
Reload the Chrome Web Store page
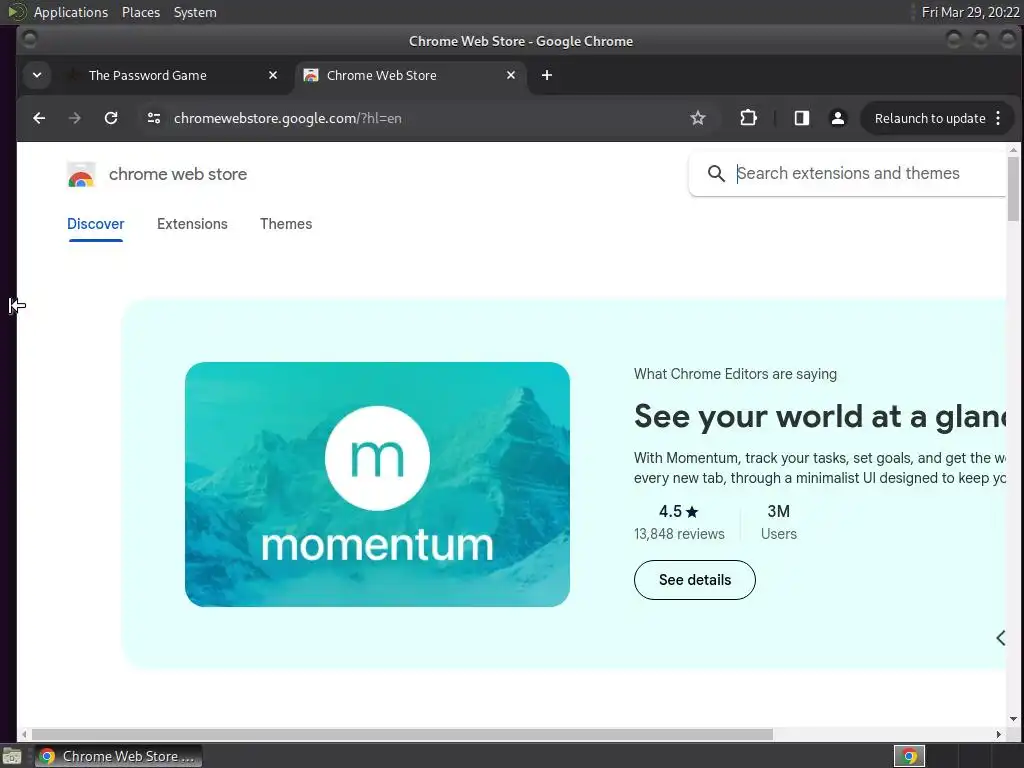[111, 118]
